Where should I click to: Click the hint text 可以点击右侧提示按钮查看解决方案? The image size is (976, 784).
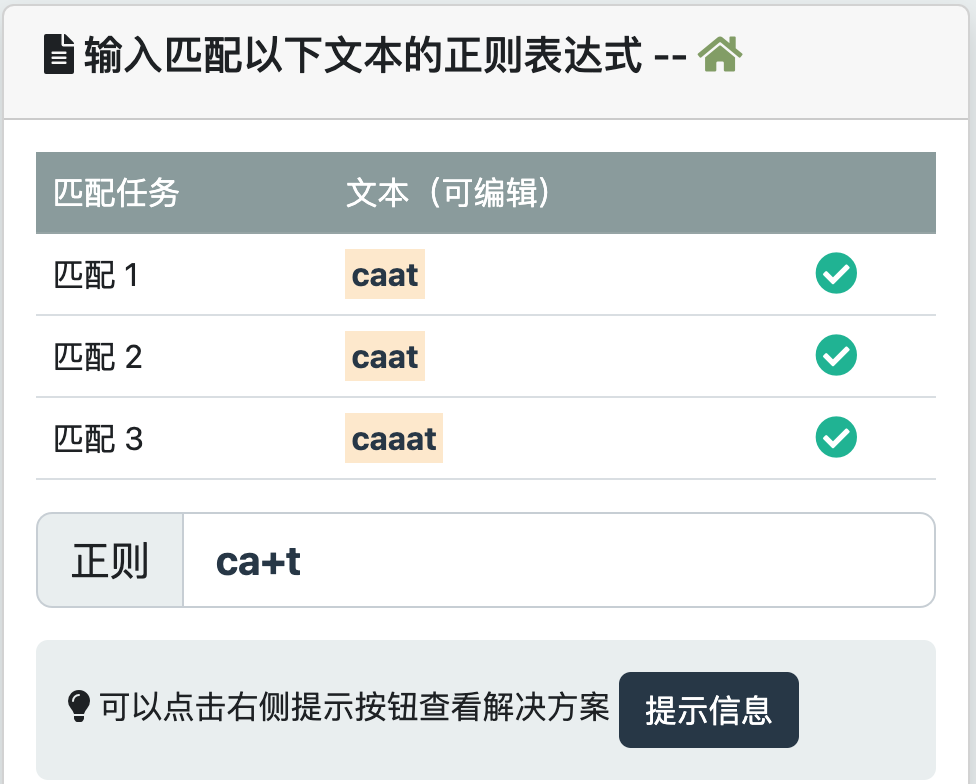(354, 709)
